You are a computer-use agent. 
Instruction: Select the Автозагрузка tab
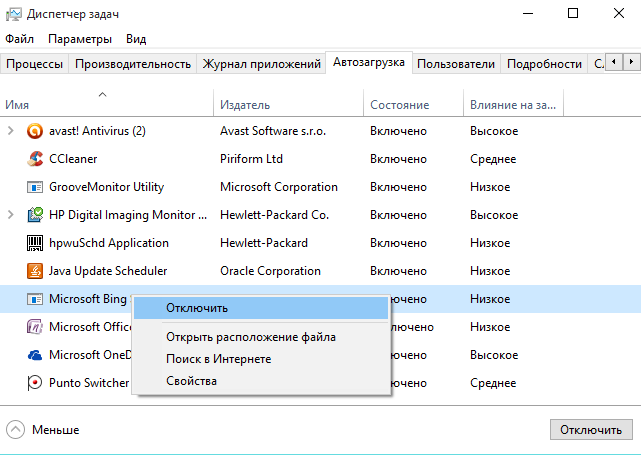tap(369, 62)
